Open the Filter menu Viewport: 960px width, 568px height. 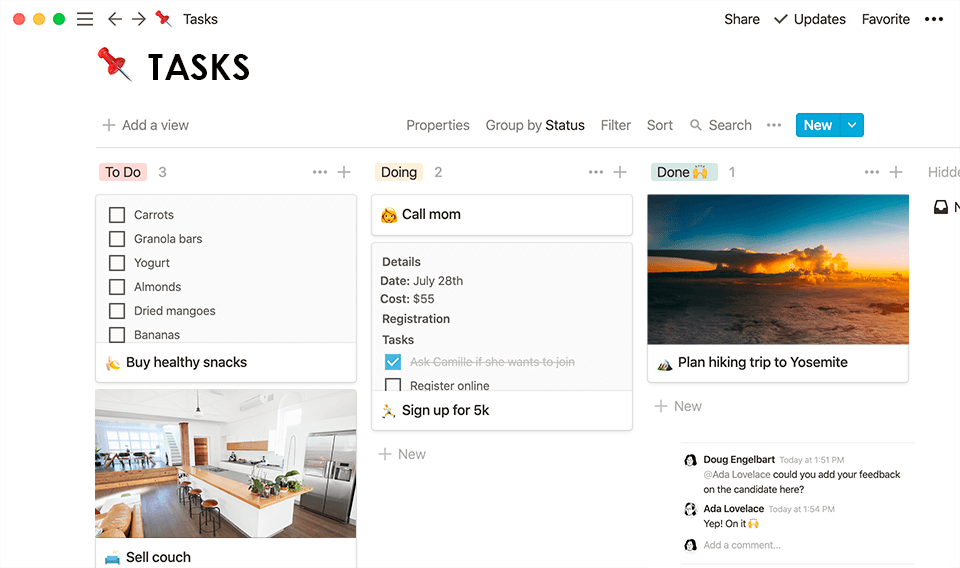coord(615,125)
